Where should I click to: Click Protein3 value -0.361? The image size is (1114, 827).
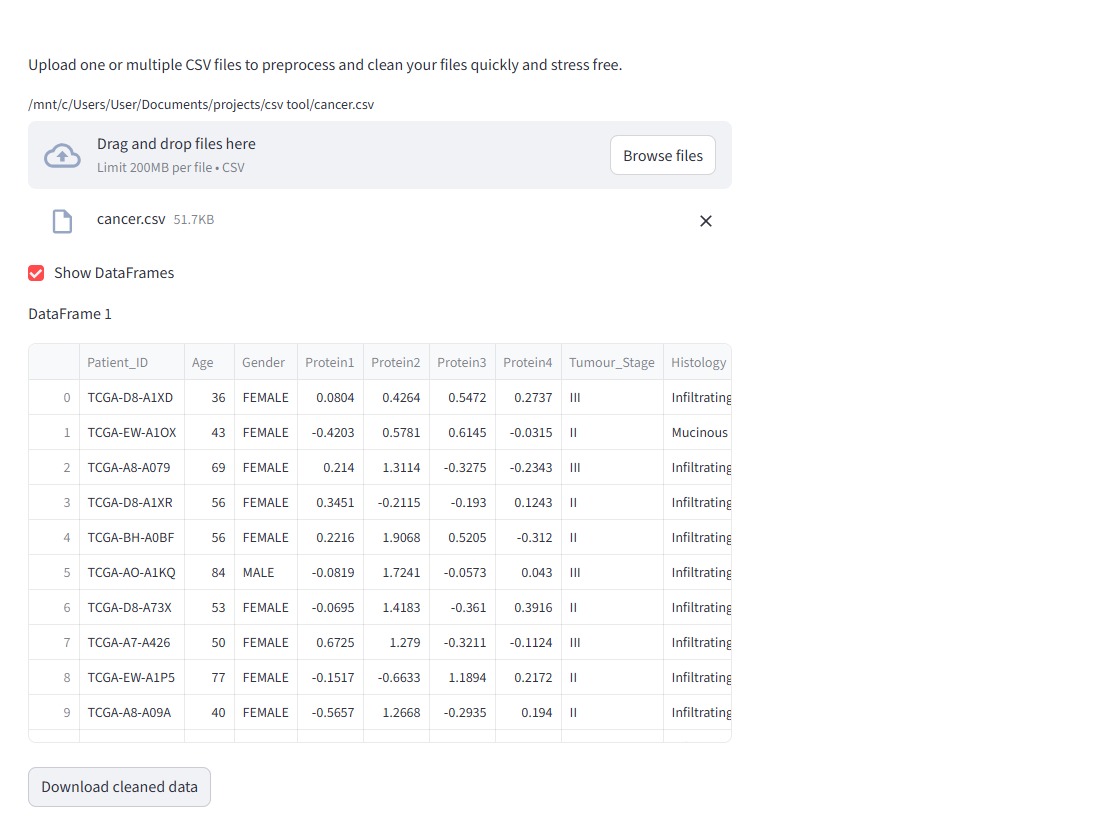point(463,607)
